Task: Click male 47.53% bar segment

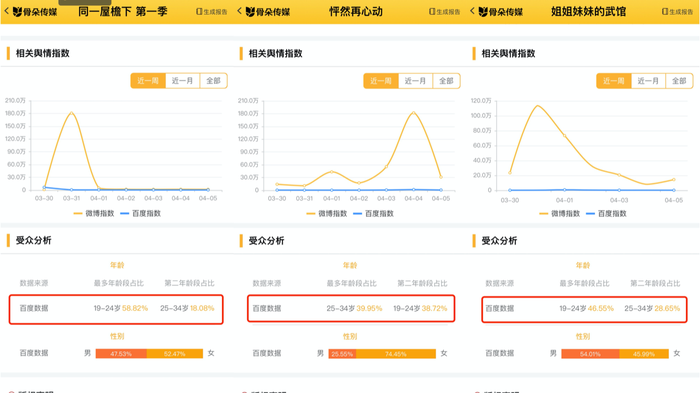Action: point(121,354)
